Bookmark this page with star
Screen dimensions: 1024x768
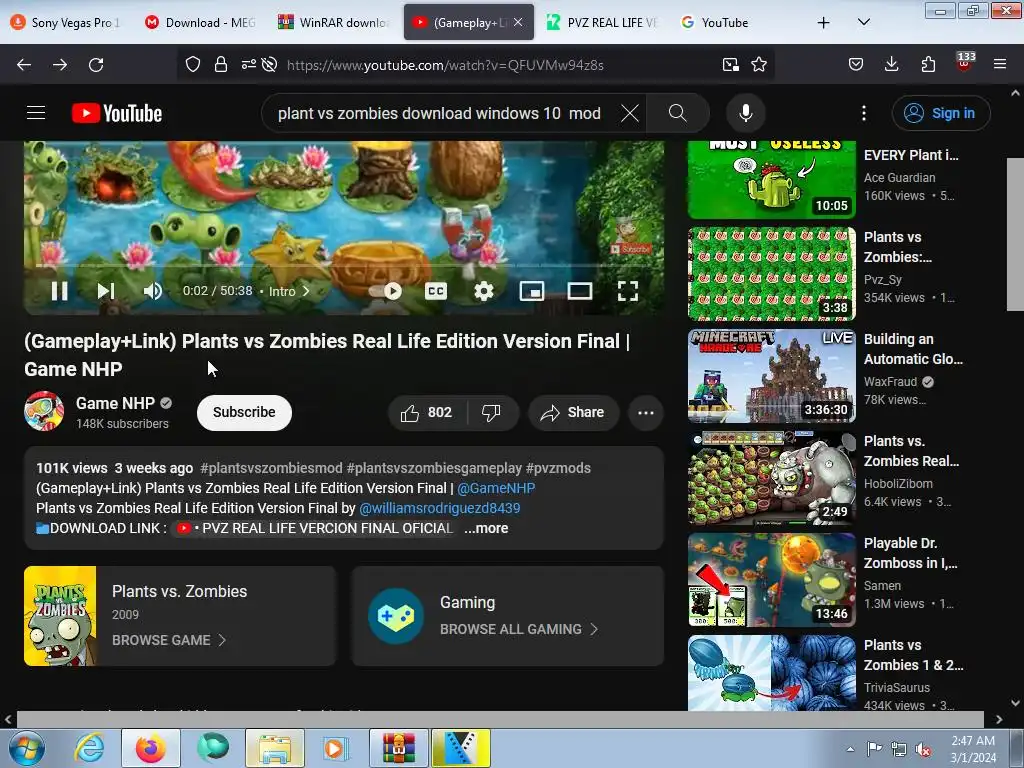click(759, 65)
